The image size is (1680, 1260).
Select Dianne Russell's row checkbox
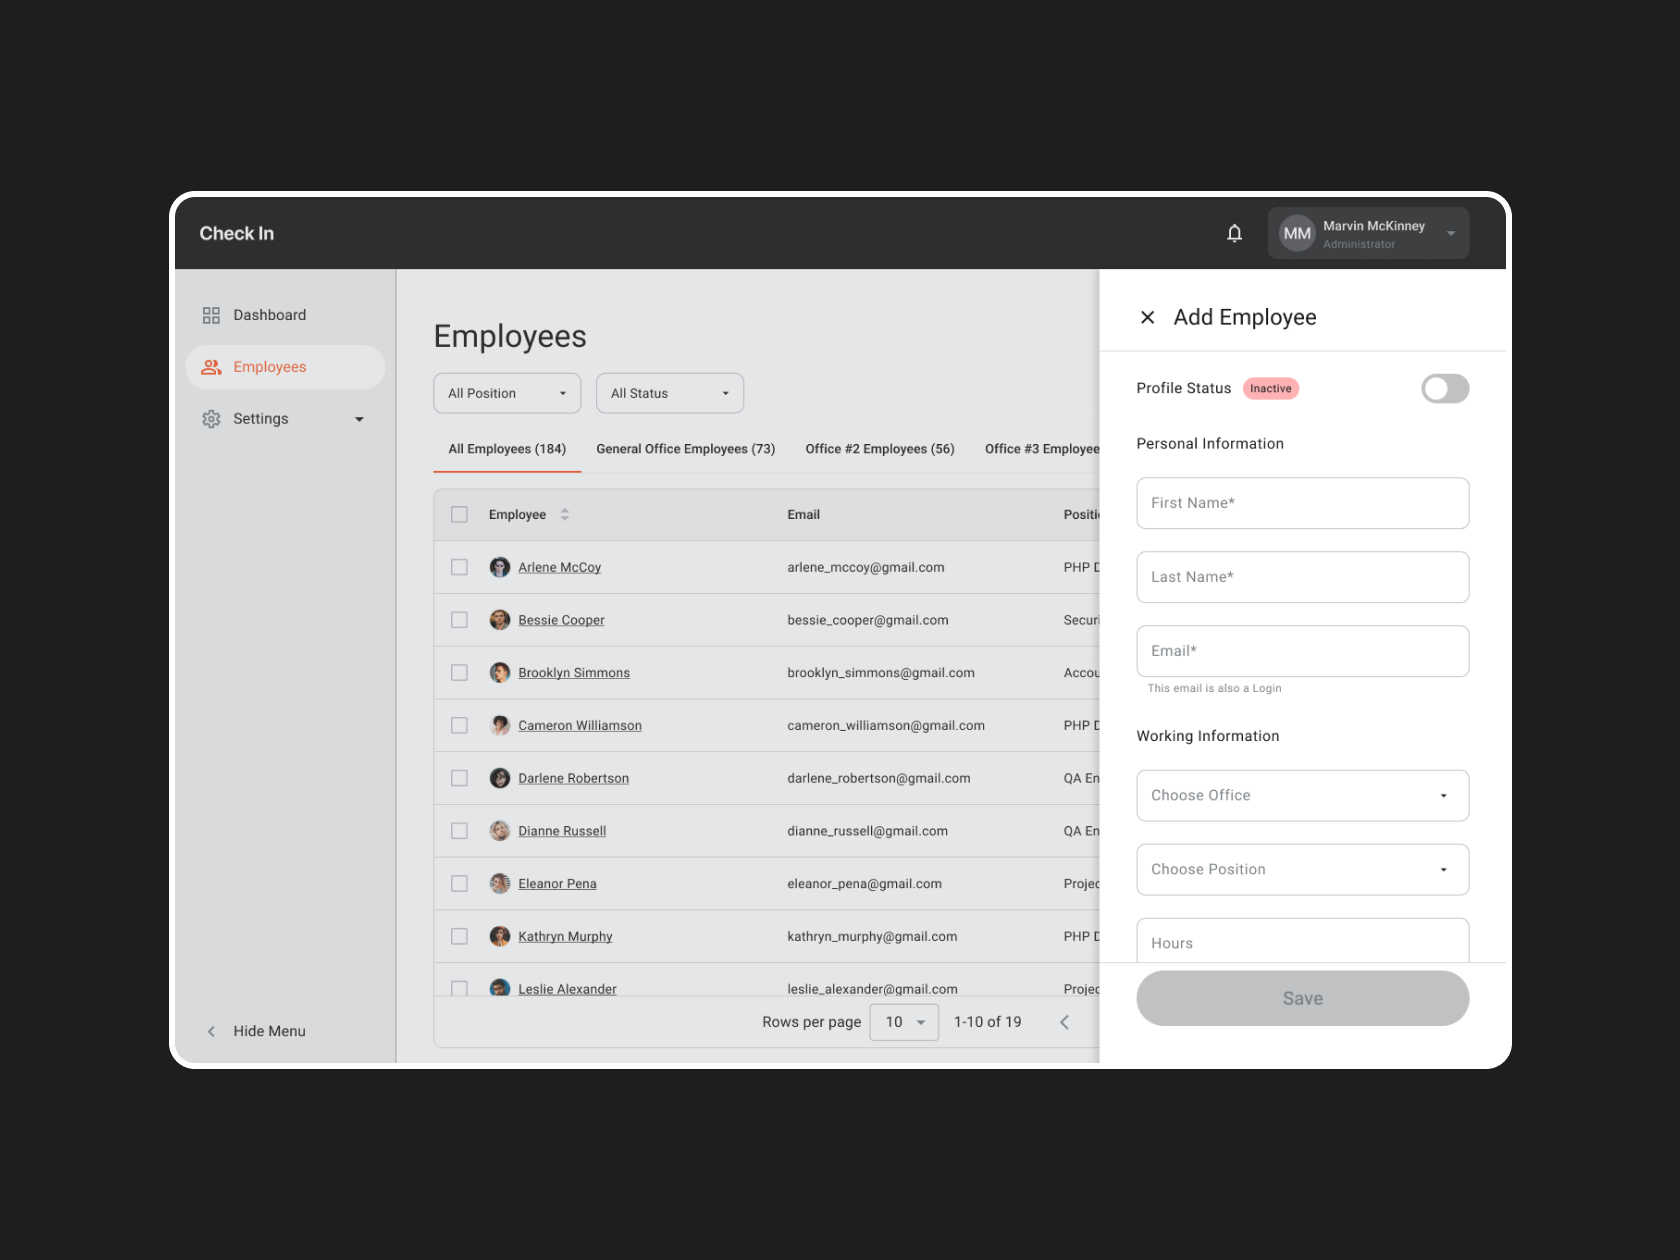pyautogui.click(x=459, y=831)
